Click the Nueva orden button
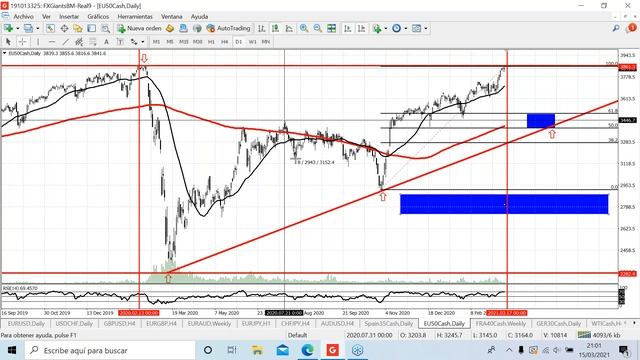 [139, 28]
